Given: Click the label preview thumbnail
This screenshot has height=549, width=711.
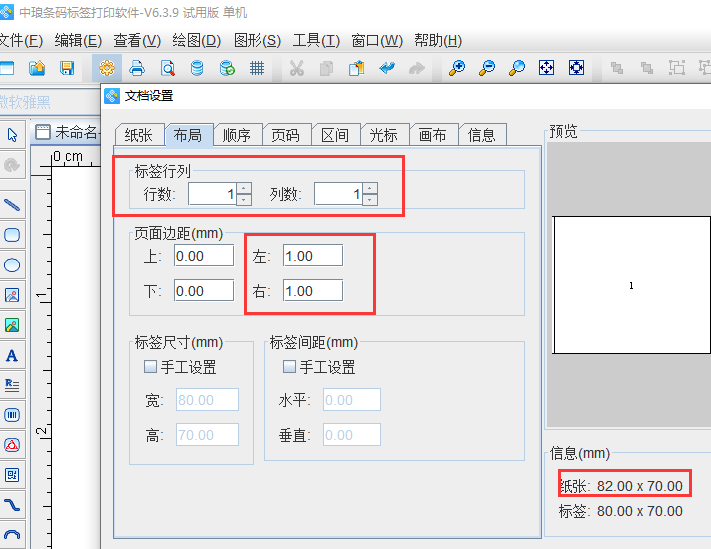Looking at the screenshot, I should (x=631, y=285).
